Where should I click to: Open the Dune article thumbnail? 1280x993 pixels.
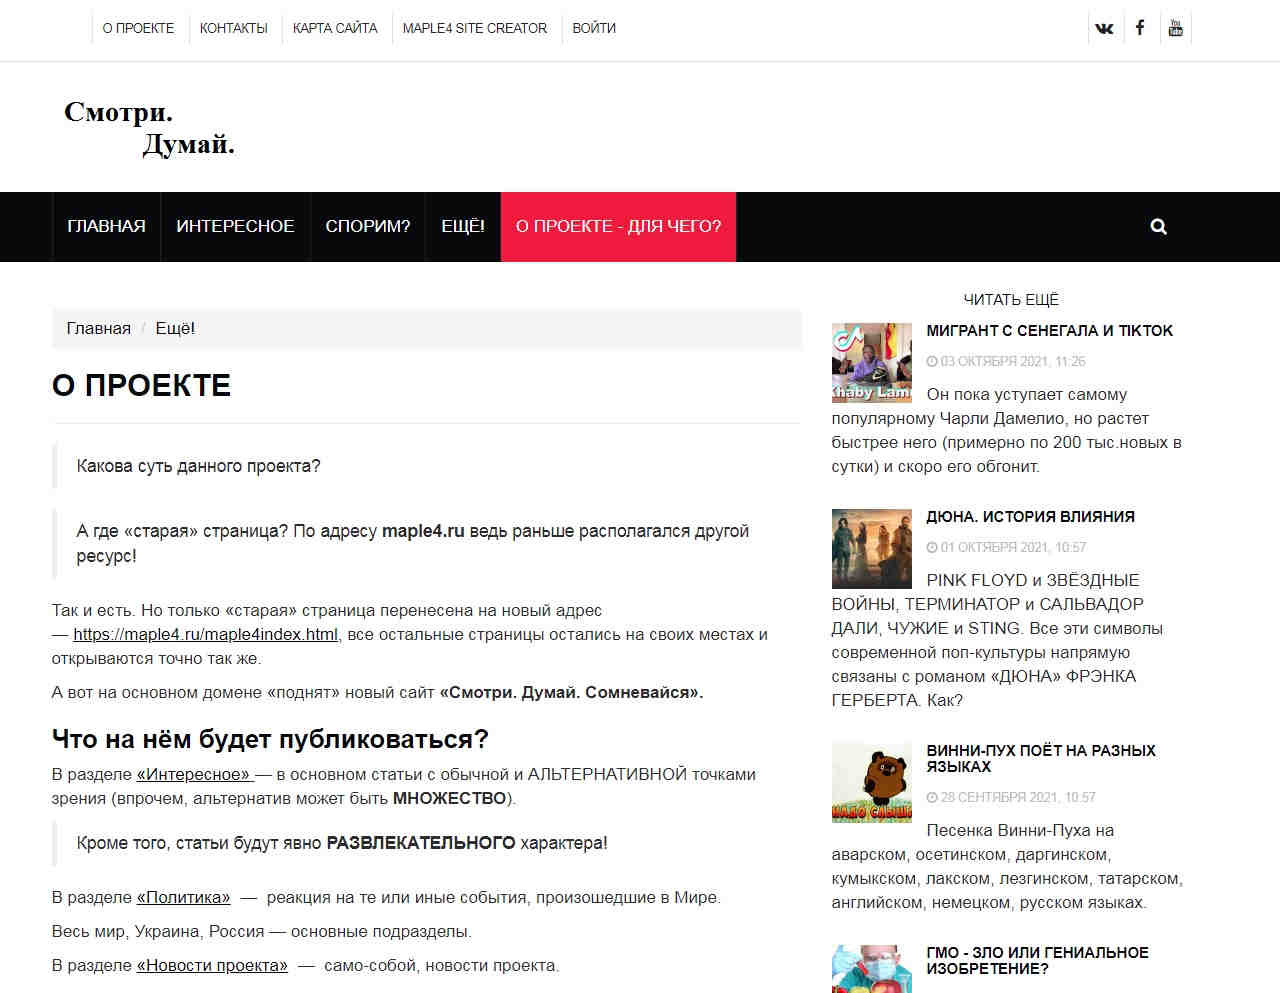(x=871, y=548)
